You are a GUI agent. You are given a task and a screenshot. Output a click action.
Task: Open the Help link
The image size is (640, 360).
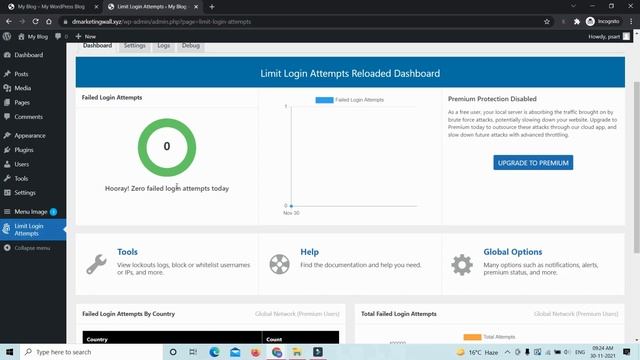click(309, 252)
